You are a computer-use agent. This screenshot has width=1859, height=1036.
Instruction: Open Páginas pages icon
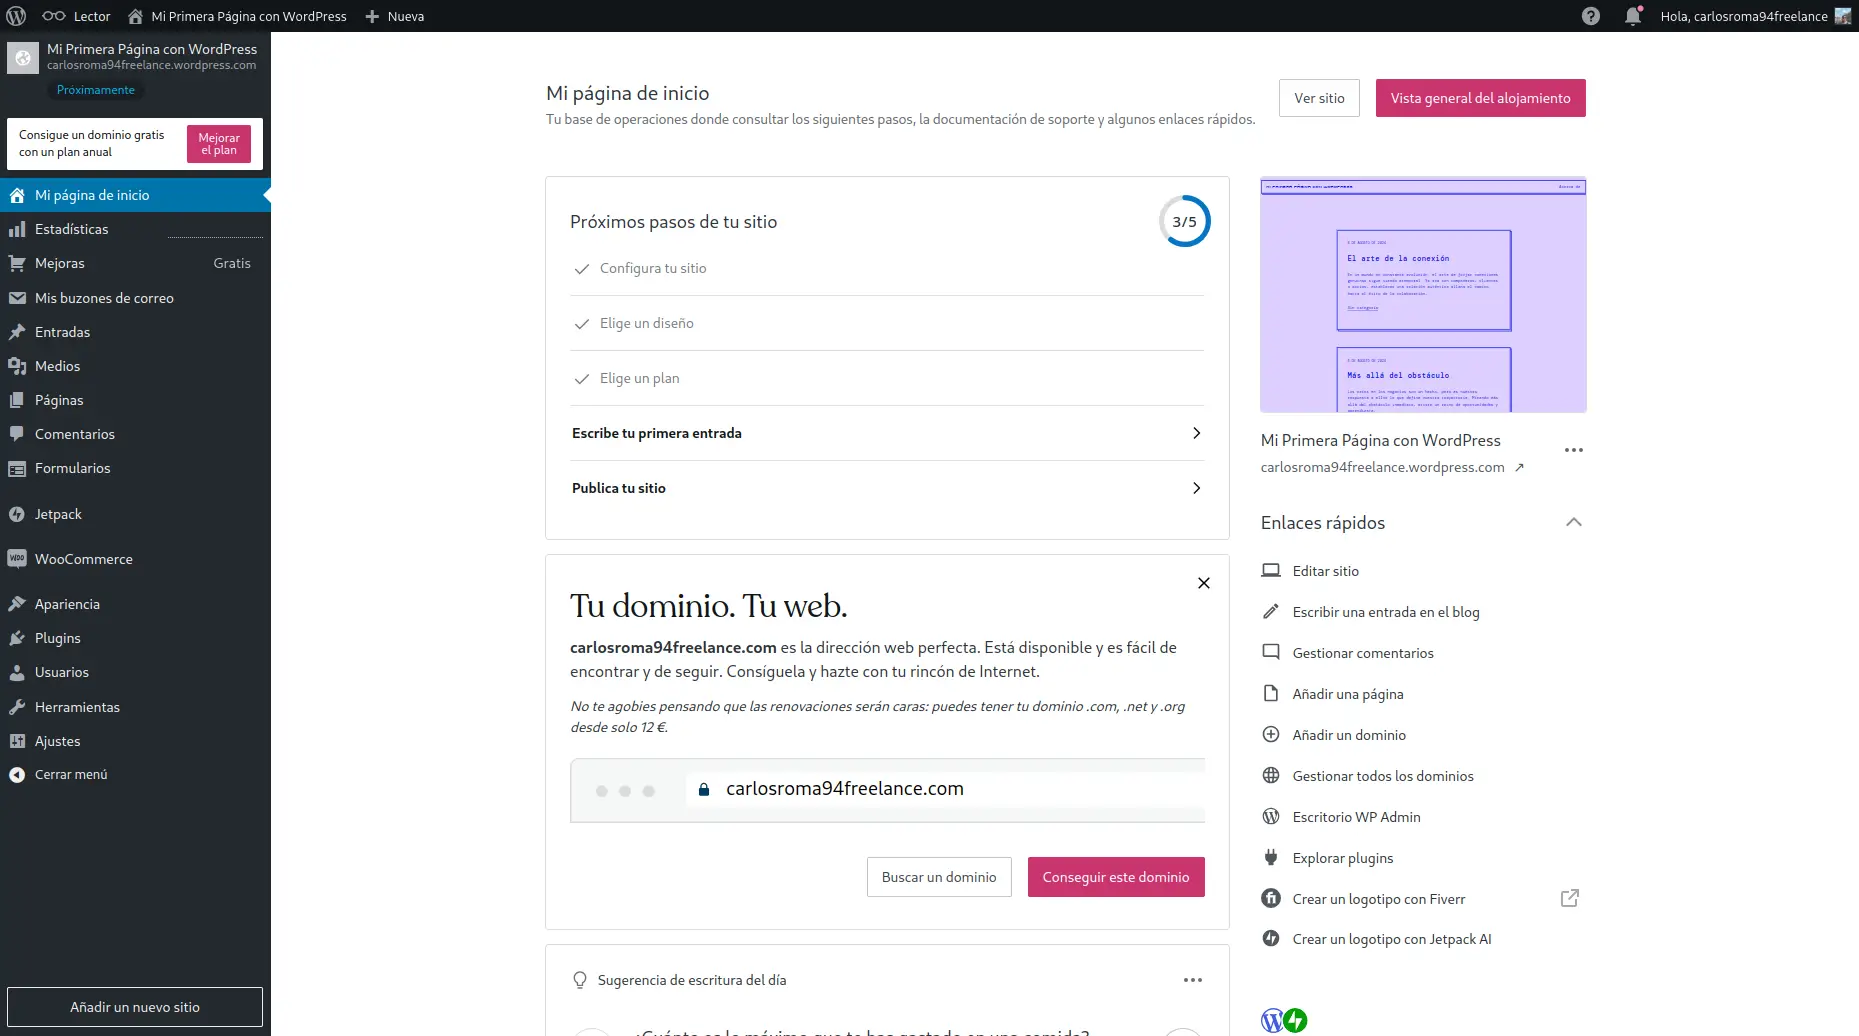tap(17, 400)
